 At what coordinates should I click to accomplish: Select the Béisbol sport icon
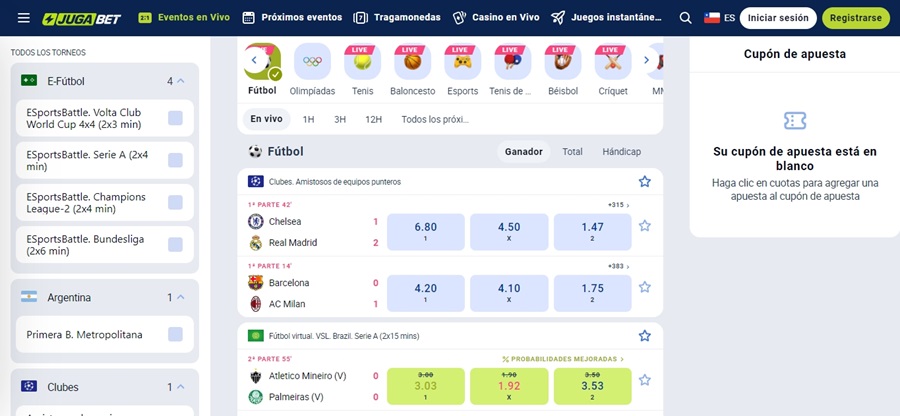[x=562, y=61]
